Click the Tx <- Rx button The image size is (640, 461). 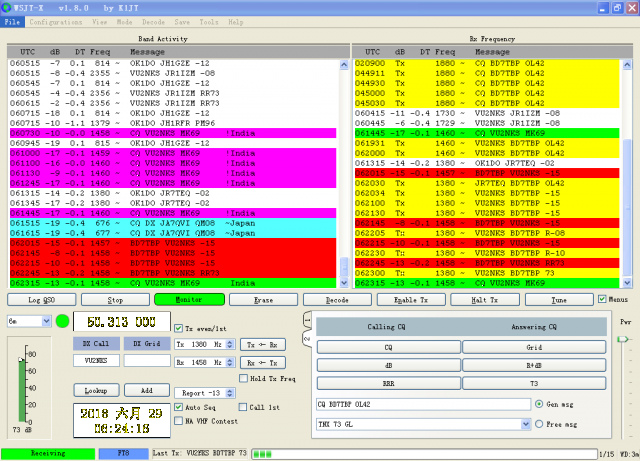tap(262, 345)
